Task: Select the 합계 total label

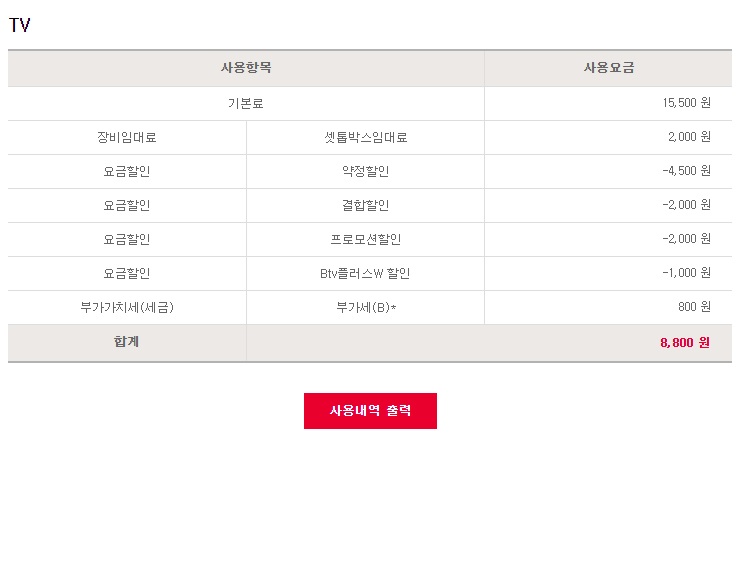Action: pyautogui.click(x=127, y=342)
